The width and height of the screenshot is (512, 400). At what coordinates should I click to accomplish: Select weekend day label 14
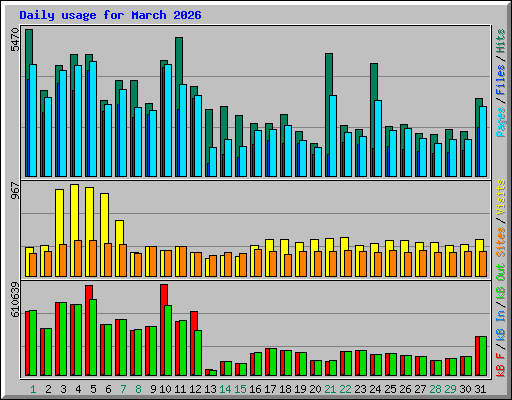point(225,389)
